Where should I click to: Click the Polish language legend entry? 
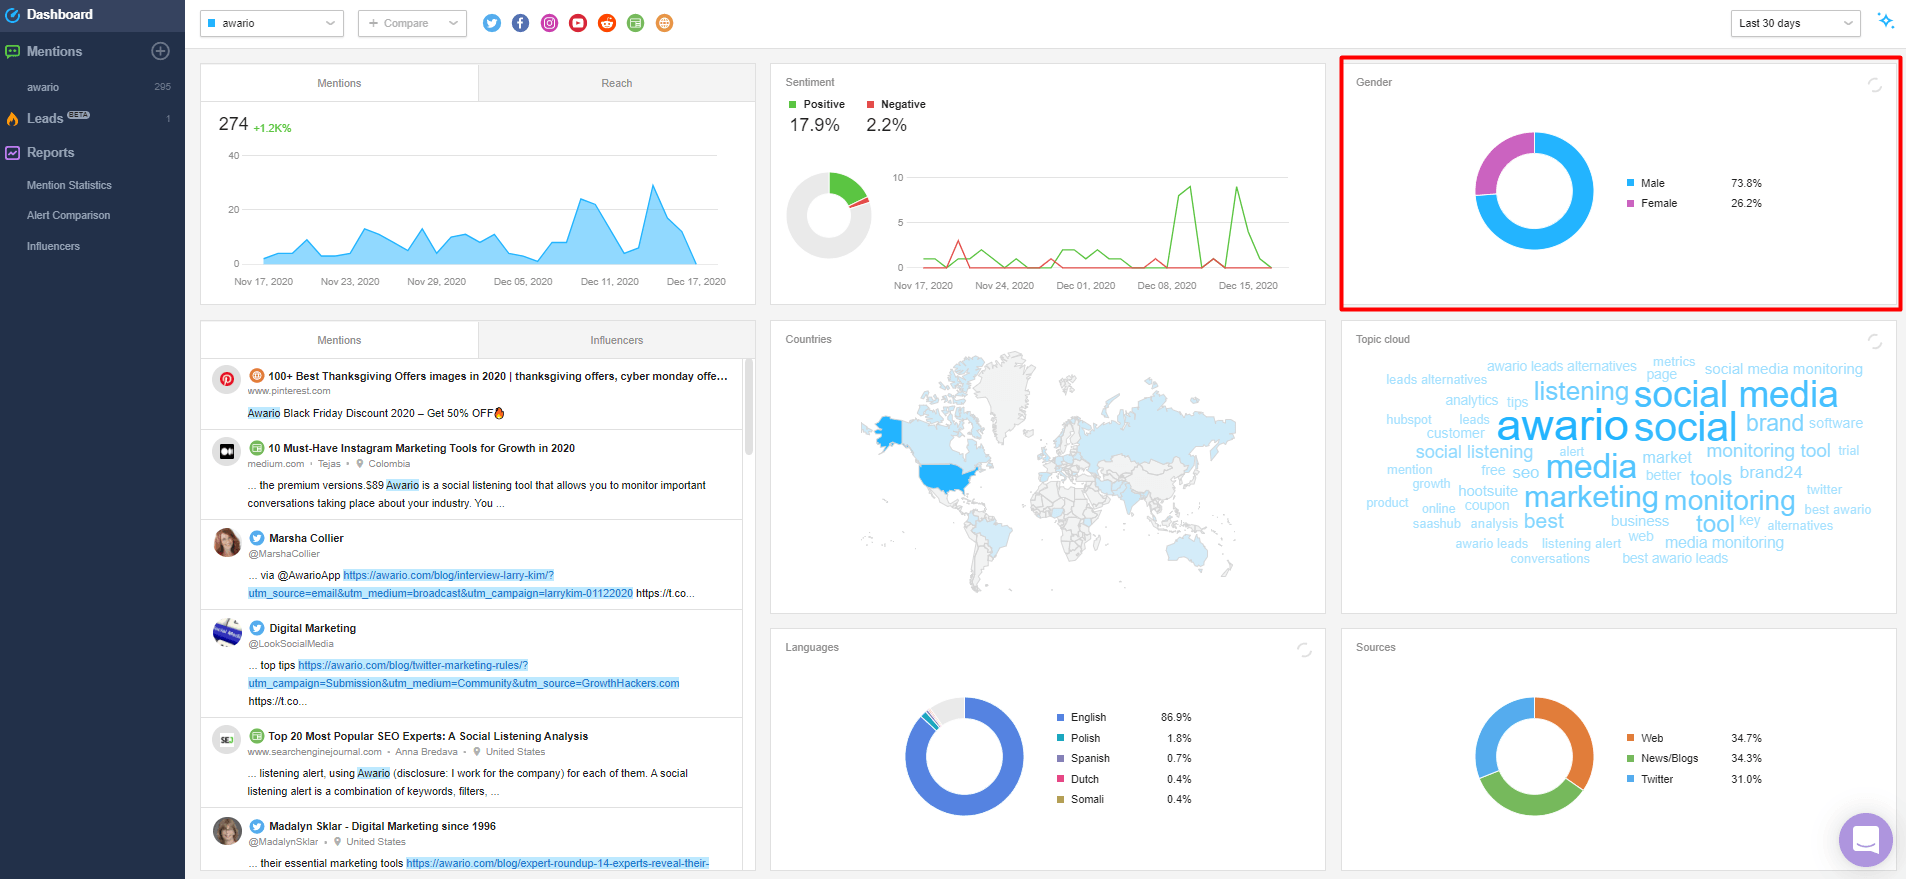pyautogui.click(x=1085, y=738)
